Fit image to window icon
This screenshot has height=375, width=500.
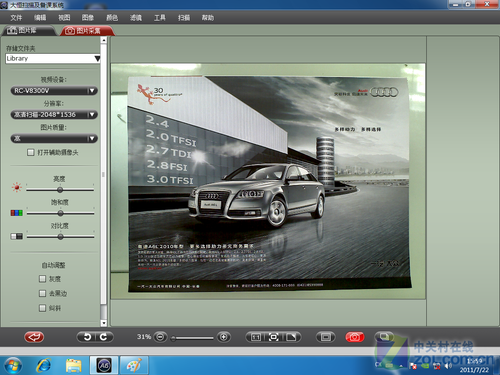274,337
